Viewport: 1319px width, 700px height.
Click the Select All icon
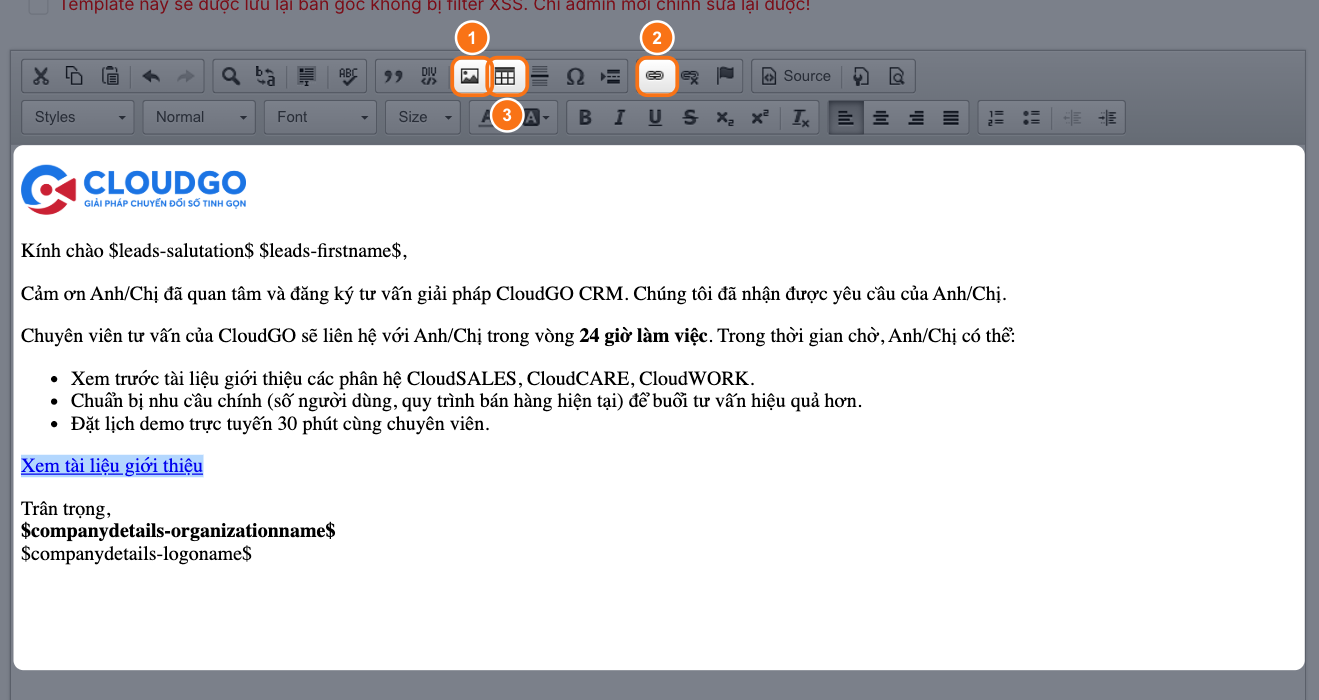point(307,76)
